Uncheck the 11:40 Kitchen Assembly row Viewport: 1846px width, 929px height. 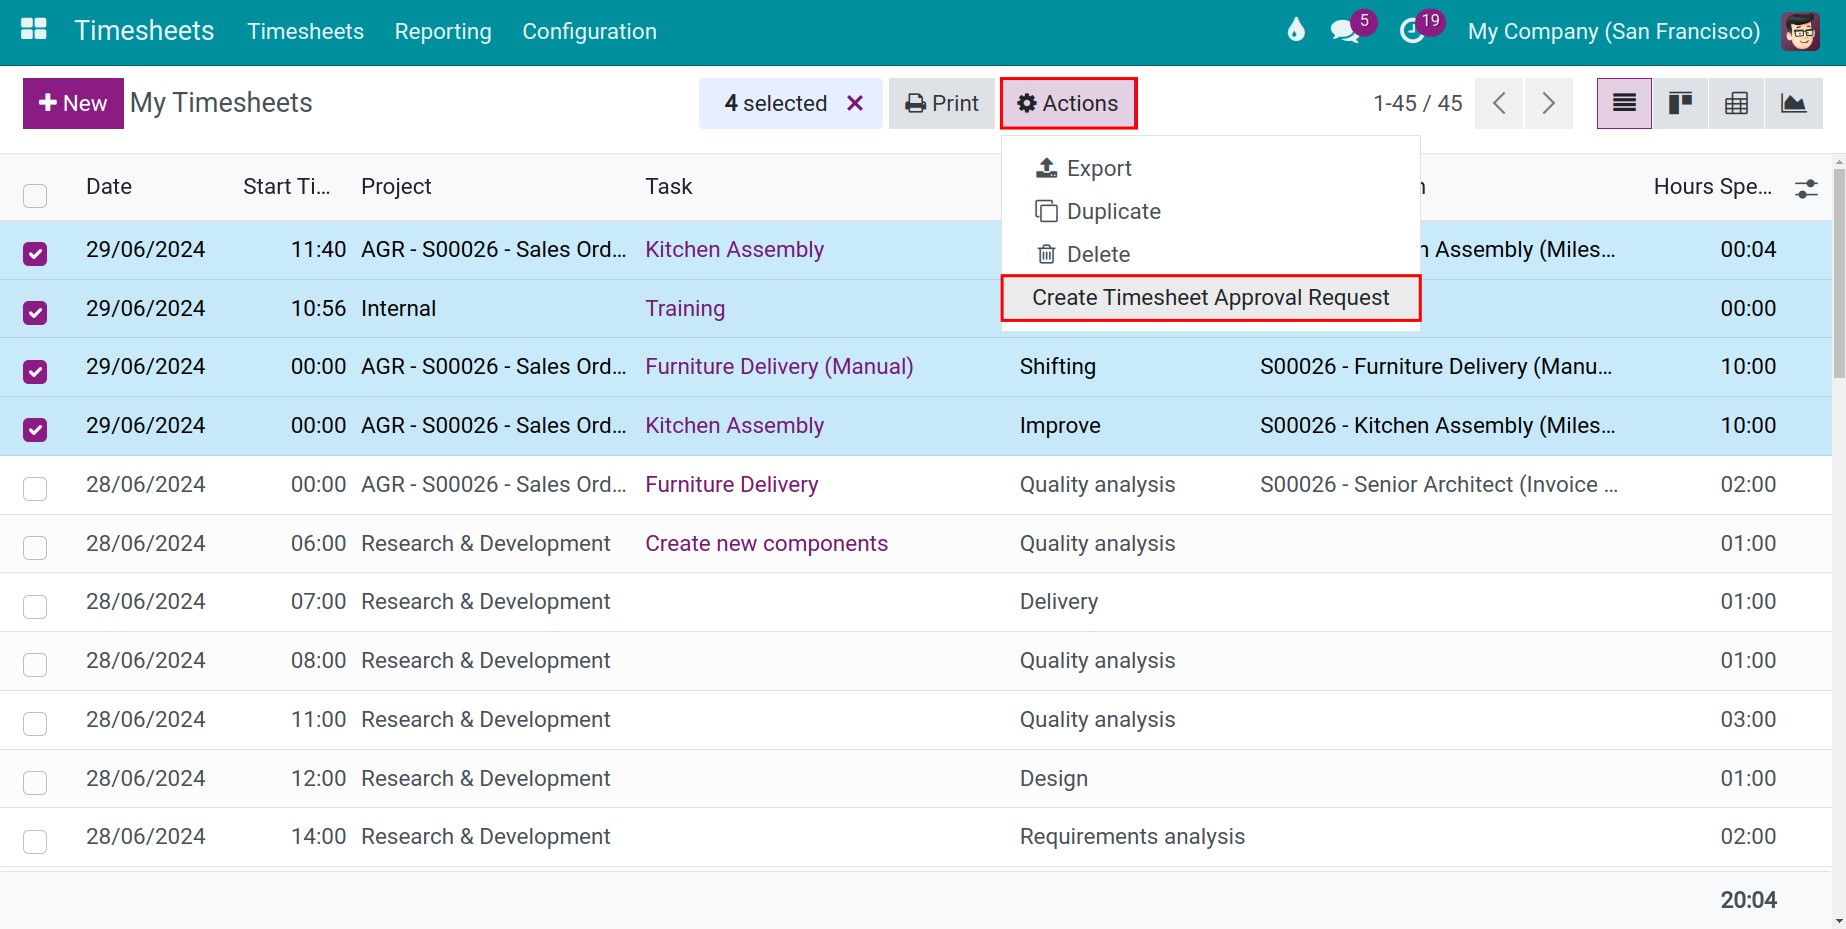click(35, 254)
